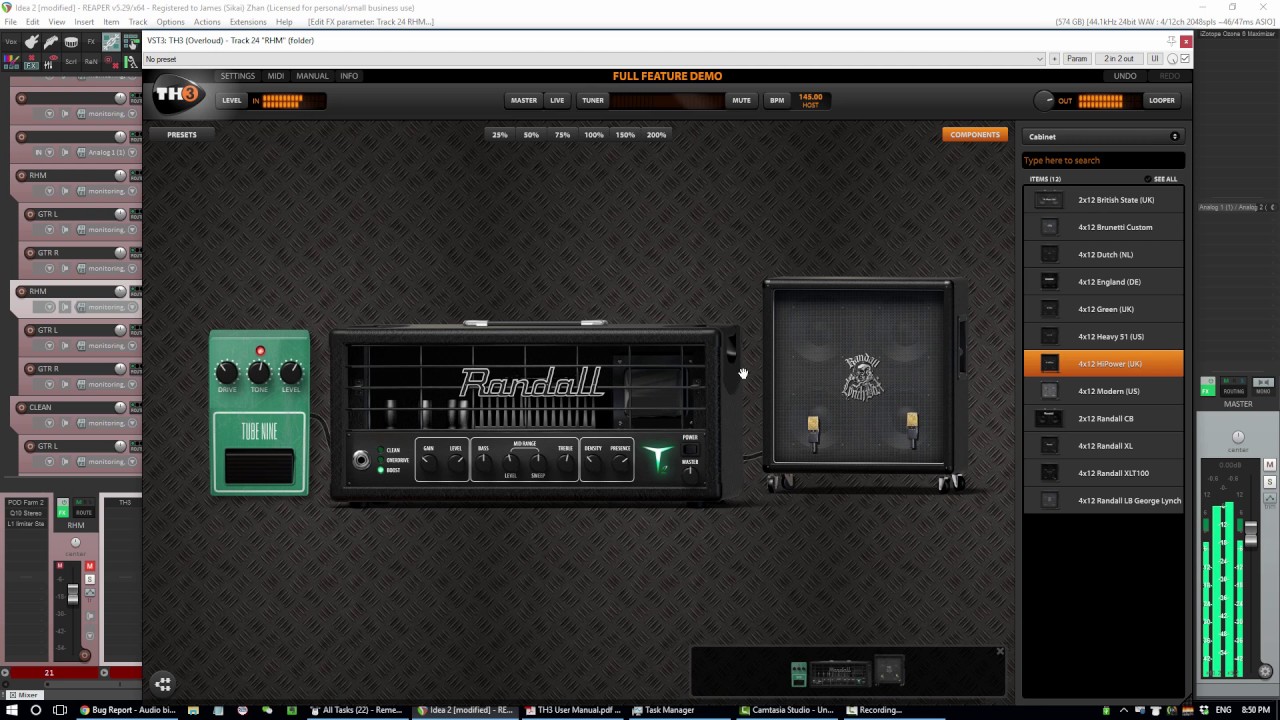Click the amp head thumbnail in the bottom overview

(x=840, y=673)
